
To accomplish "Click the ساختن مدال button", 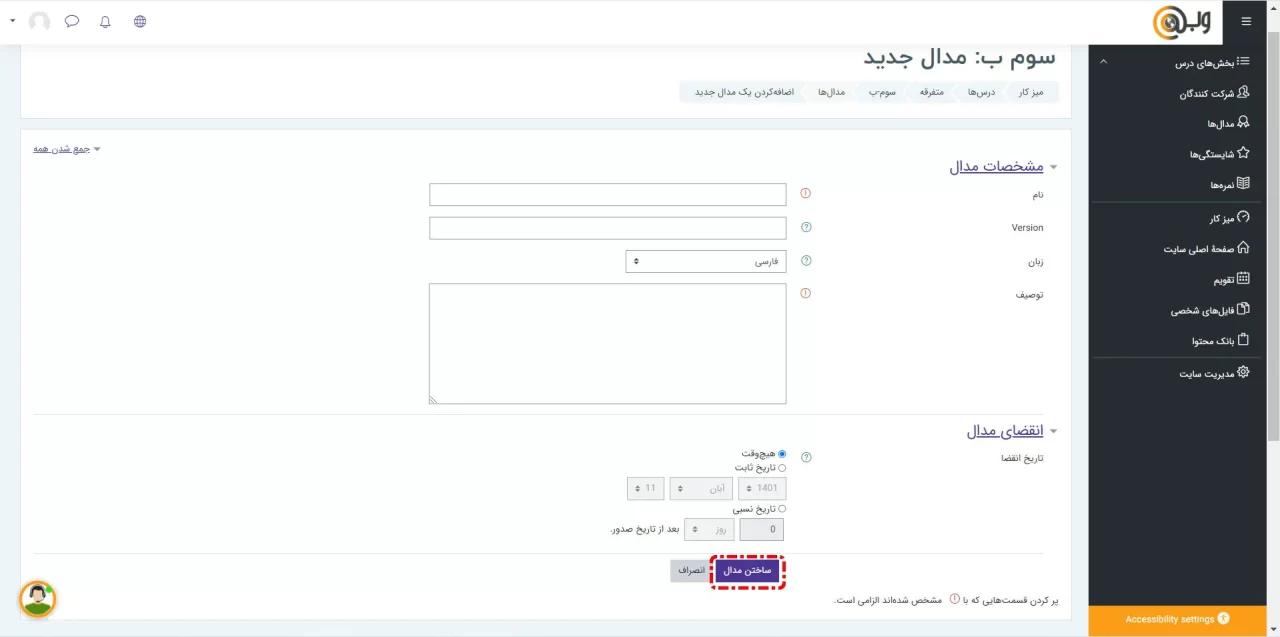I will 747,571.
